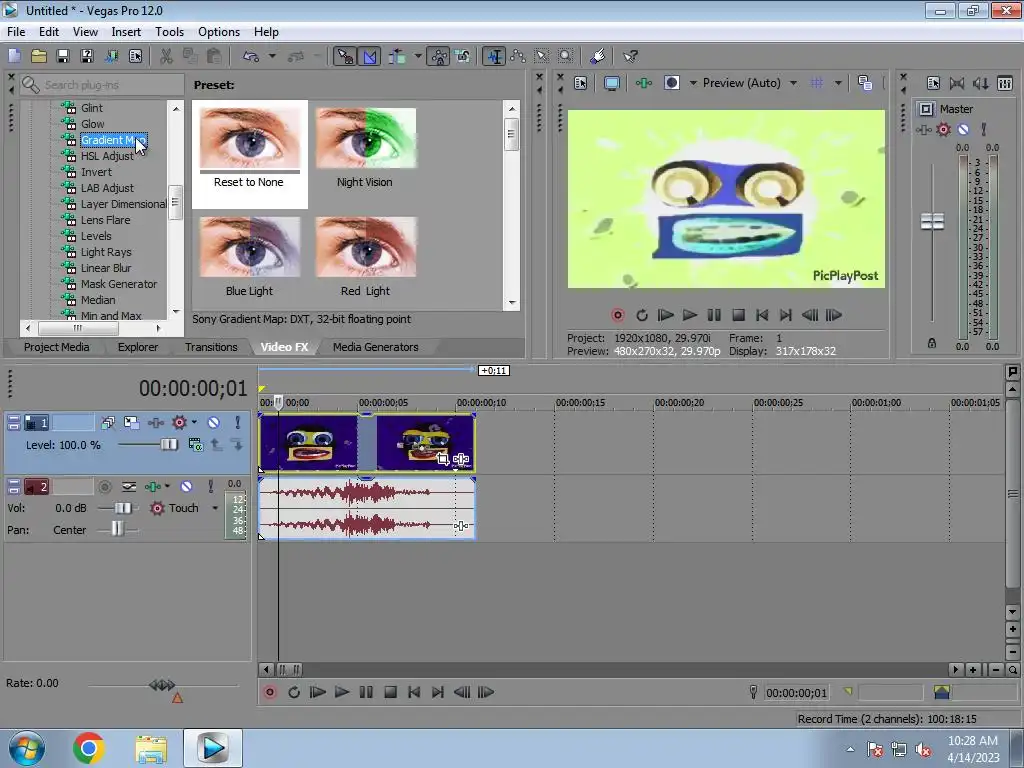Click Pause button in timeline transport bar
This screenshot has height=768, width=1024.
click(x=366, y=692)
